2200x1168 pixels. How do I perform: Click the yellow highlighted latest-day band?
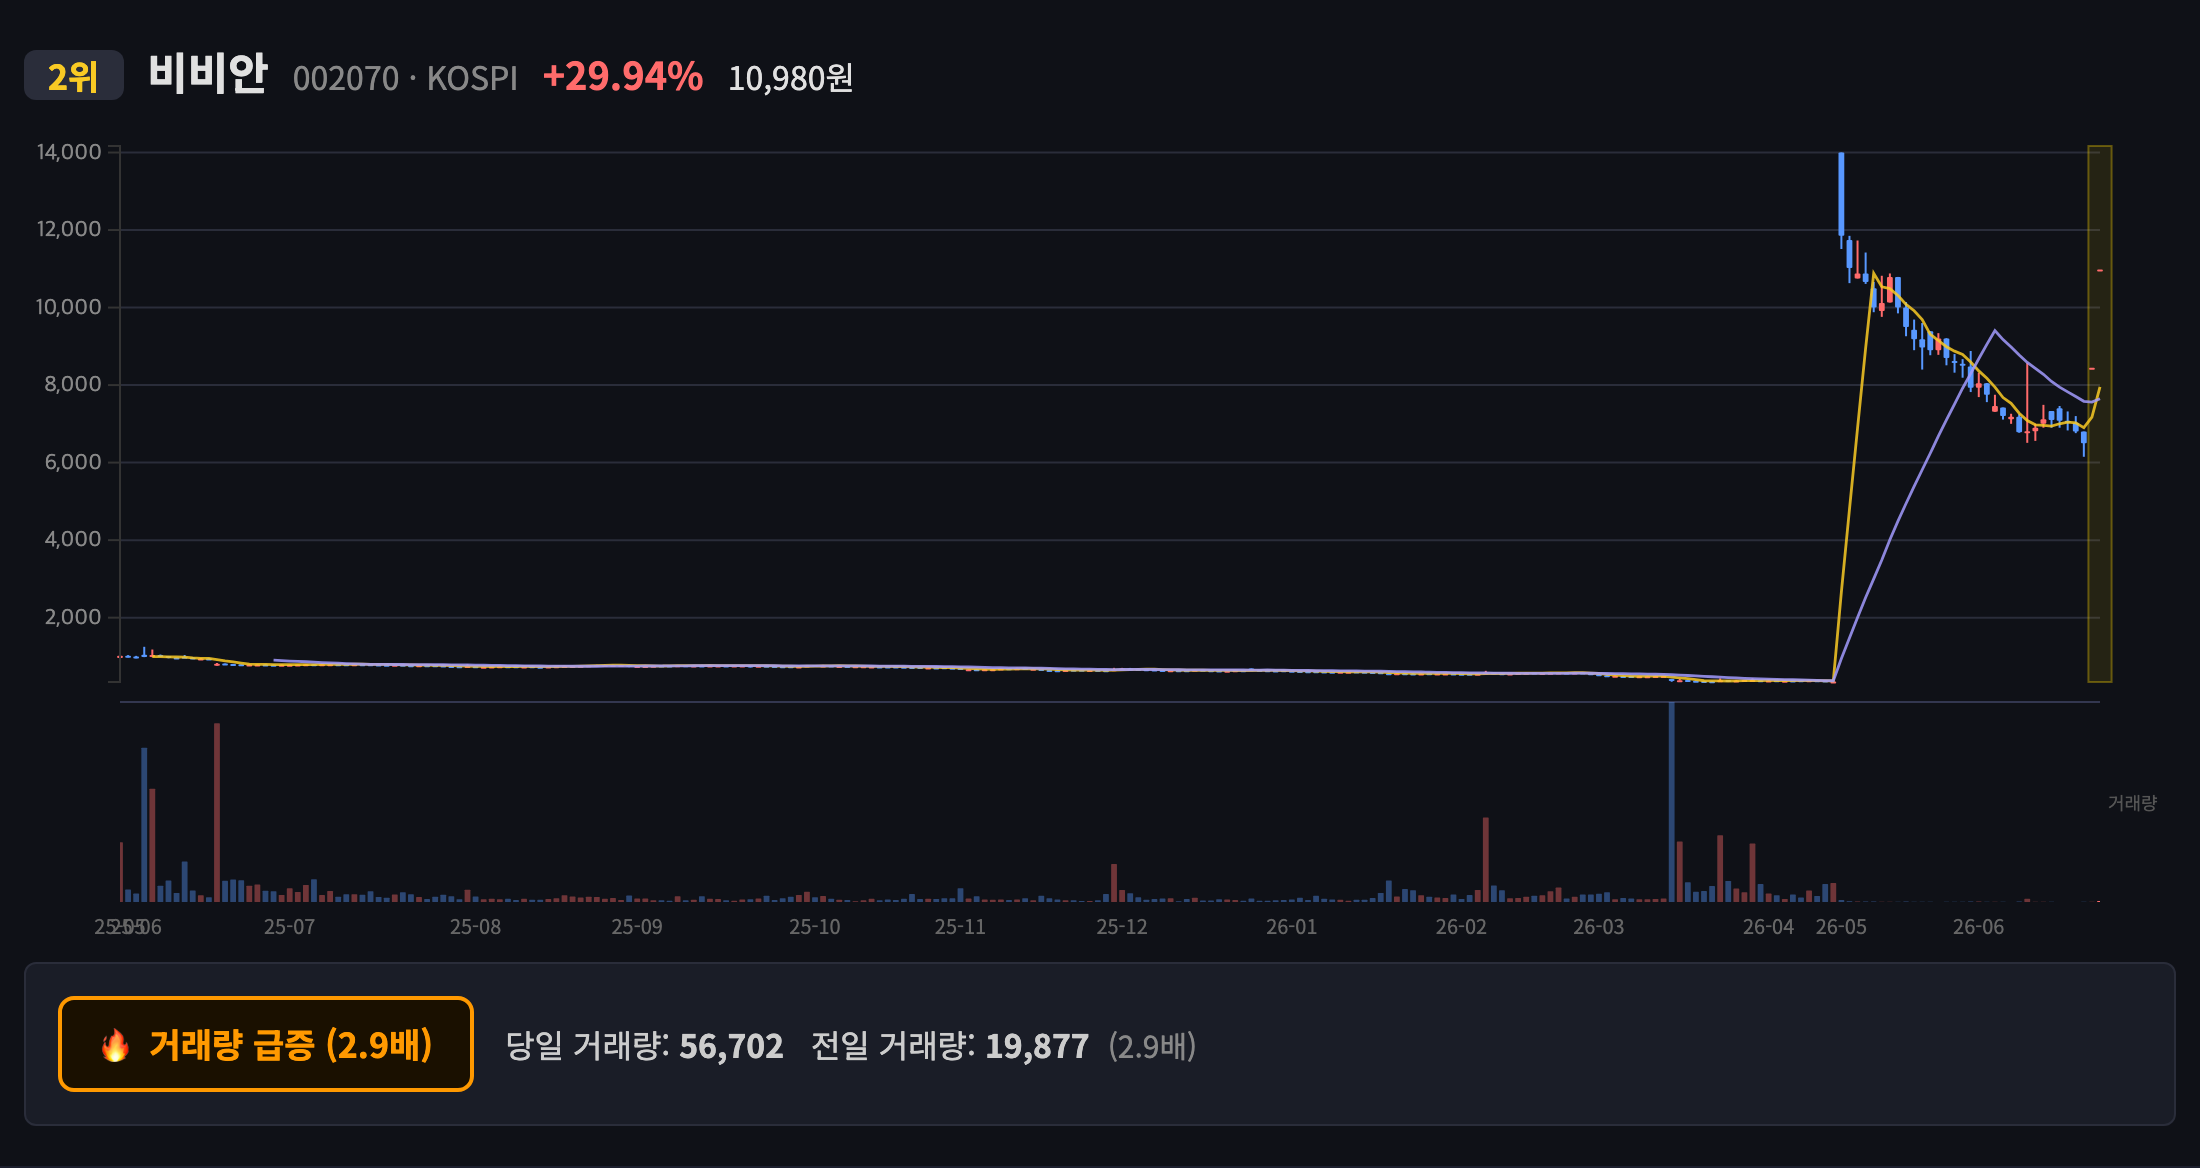2100,414
